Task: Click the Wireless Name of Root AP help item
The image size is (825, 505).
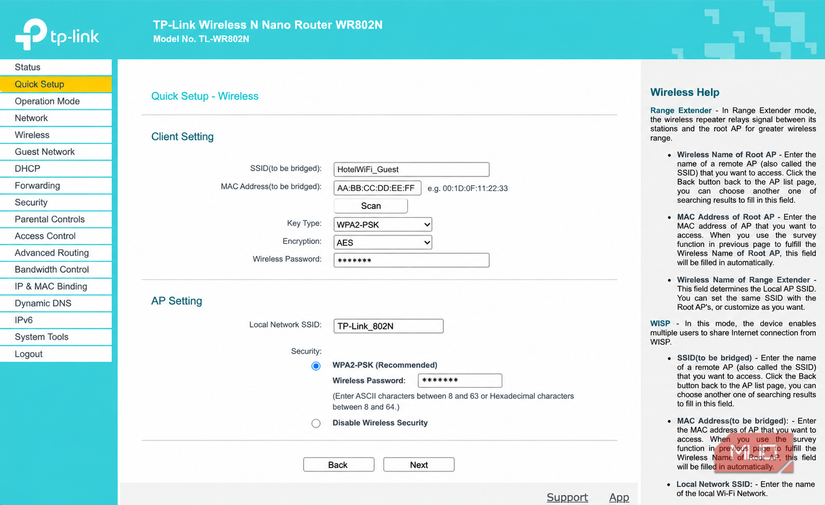Action: point(727,155)
